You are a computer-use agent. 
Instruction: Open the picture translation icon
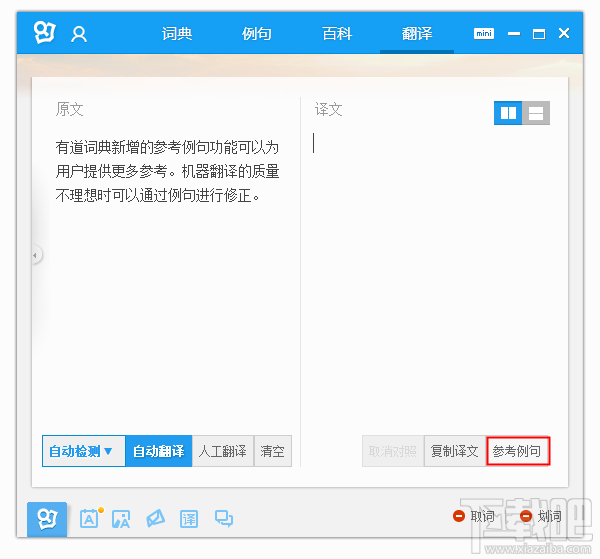click(121, 519)
